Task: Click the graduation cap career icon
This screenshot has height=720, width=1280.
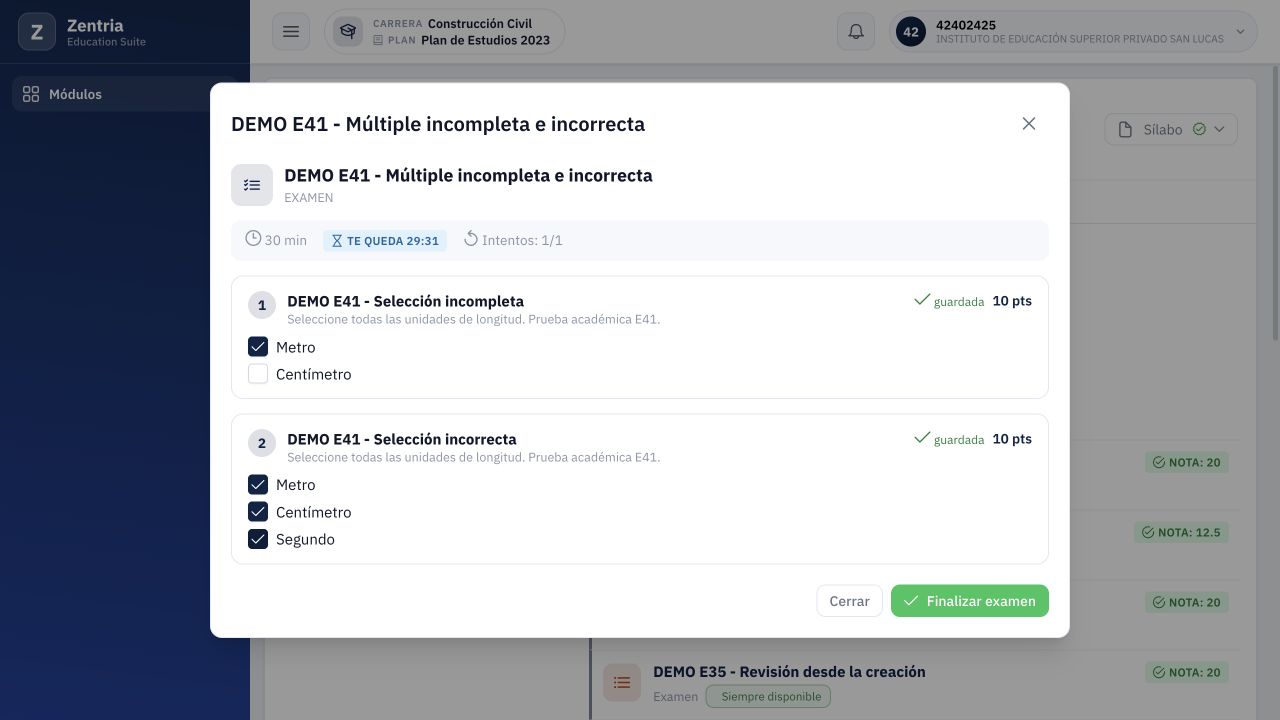Action: click(x=348, y=32)
